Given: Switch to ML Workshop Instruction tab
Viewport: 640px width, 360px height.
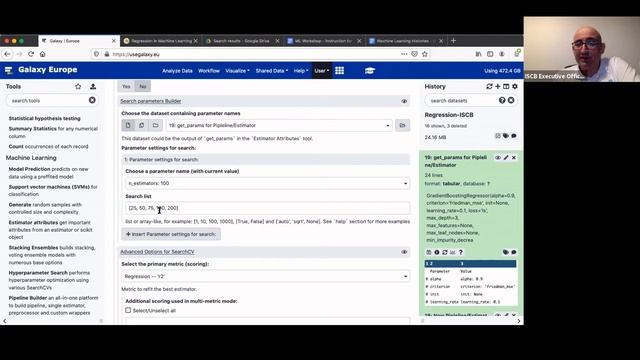Looking at the screenshot, I should point(323,41).
